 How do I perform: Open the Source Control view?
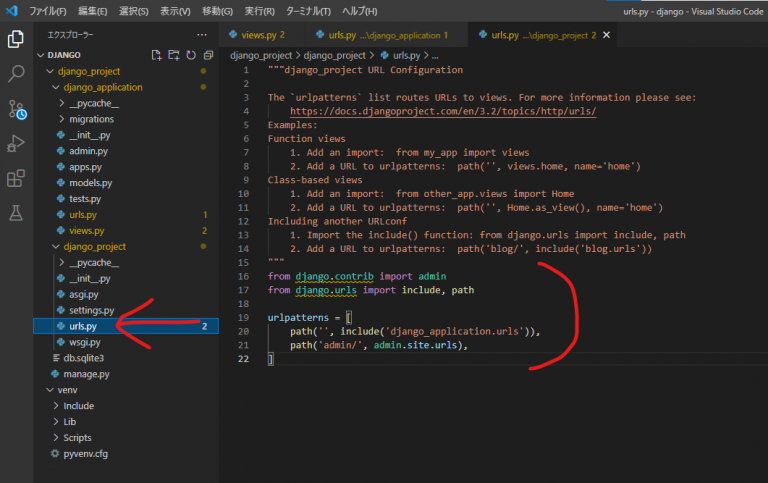point(16,109)
